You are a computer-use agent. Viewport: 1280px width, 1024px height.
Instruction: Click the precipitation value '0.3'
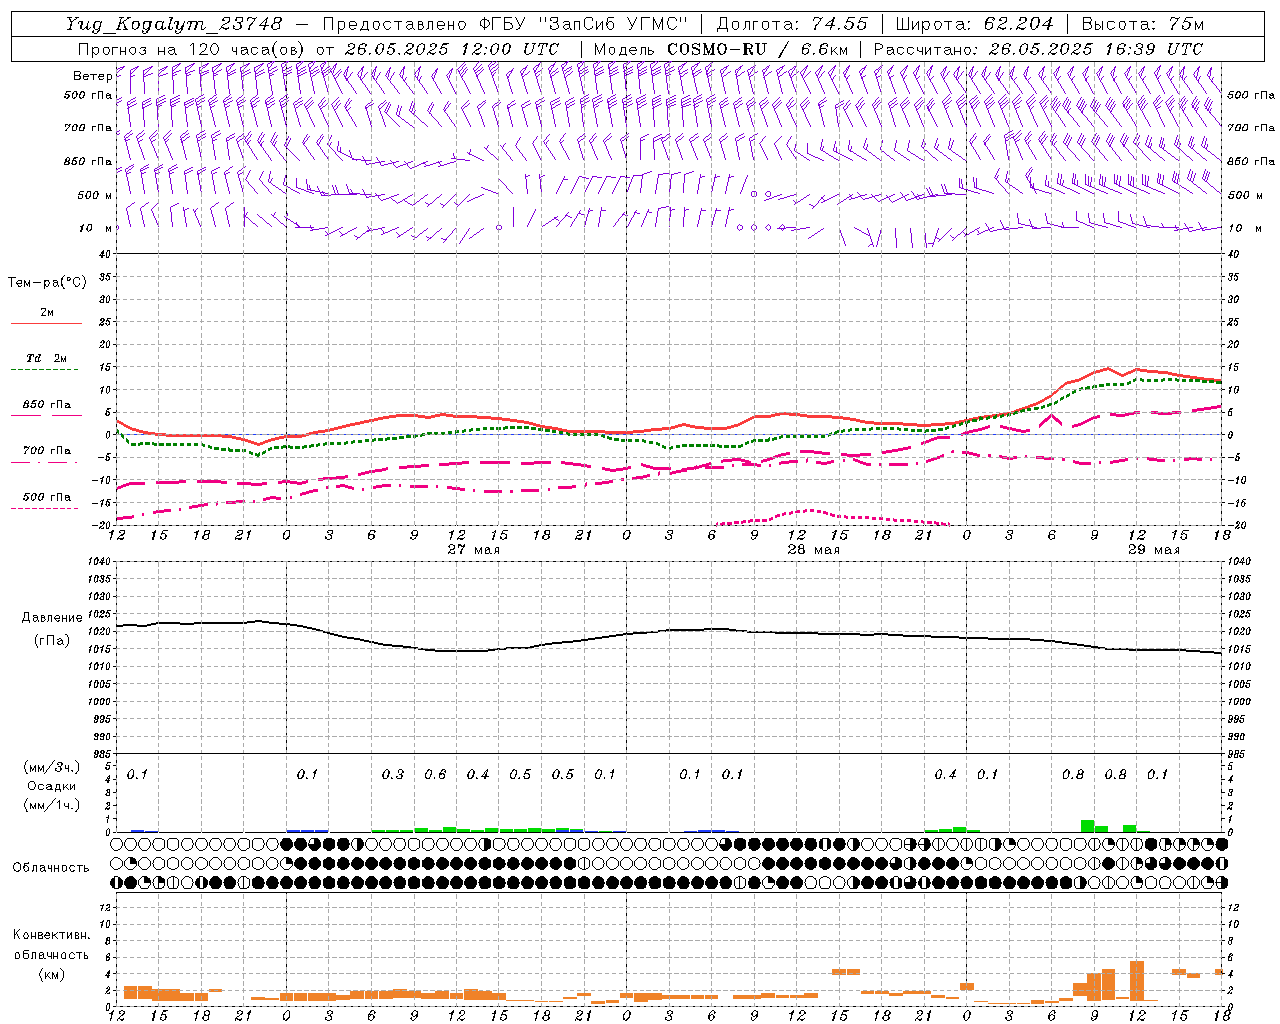393,775
